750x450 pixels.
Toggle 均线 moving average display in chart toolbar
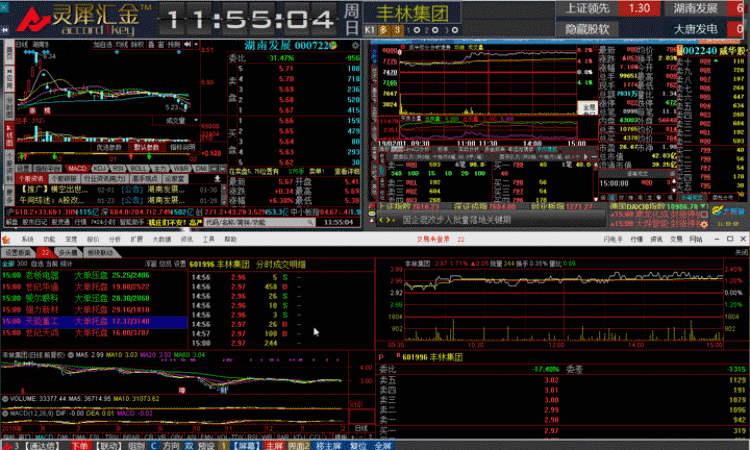coord(122,44)
